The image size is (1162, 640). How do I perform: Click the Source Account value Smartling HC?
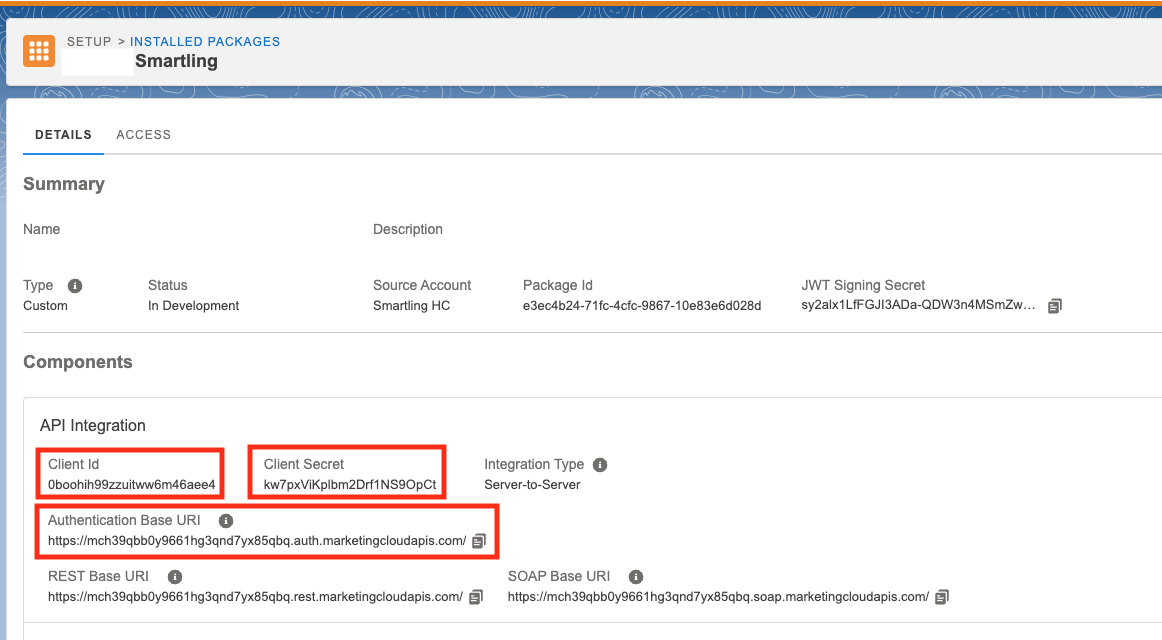pos(411,306)
